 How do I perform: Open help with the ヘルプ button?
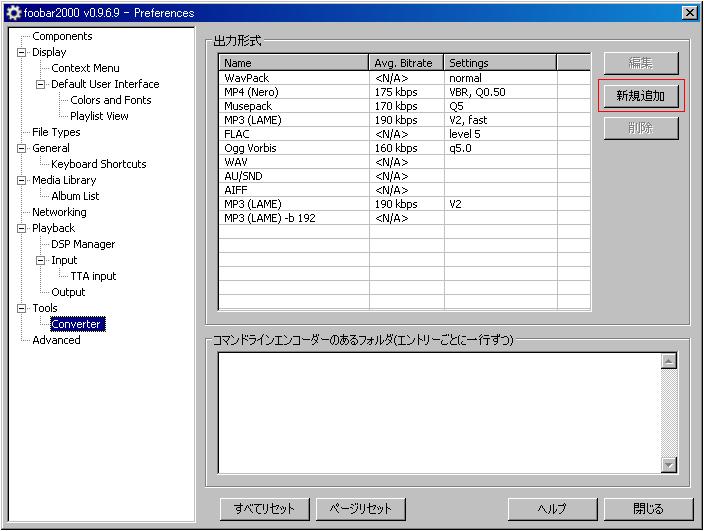[x=552, y=509]
